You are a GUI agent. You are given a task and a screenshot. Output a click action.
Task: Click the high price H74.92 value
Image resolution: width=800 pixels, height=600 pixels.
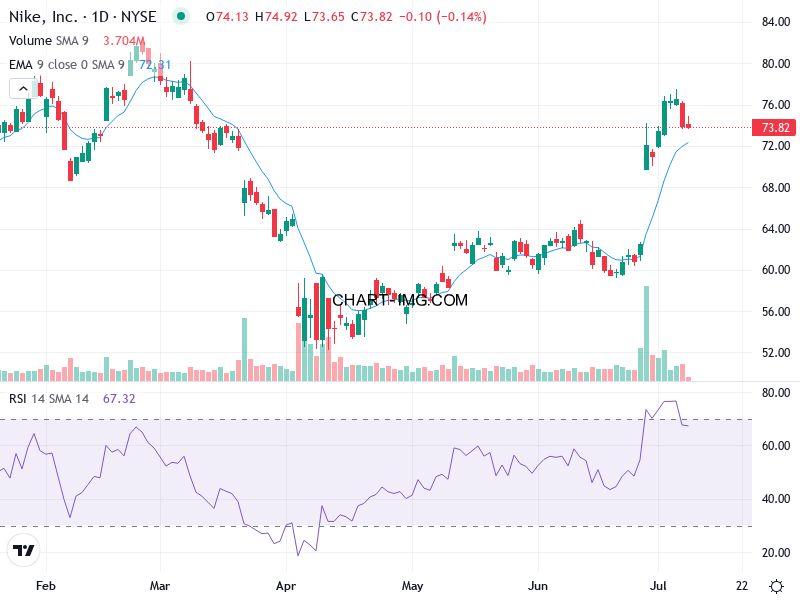[276, 17]
